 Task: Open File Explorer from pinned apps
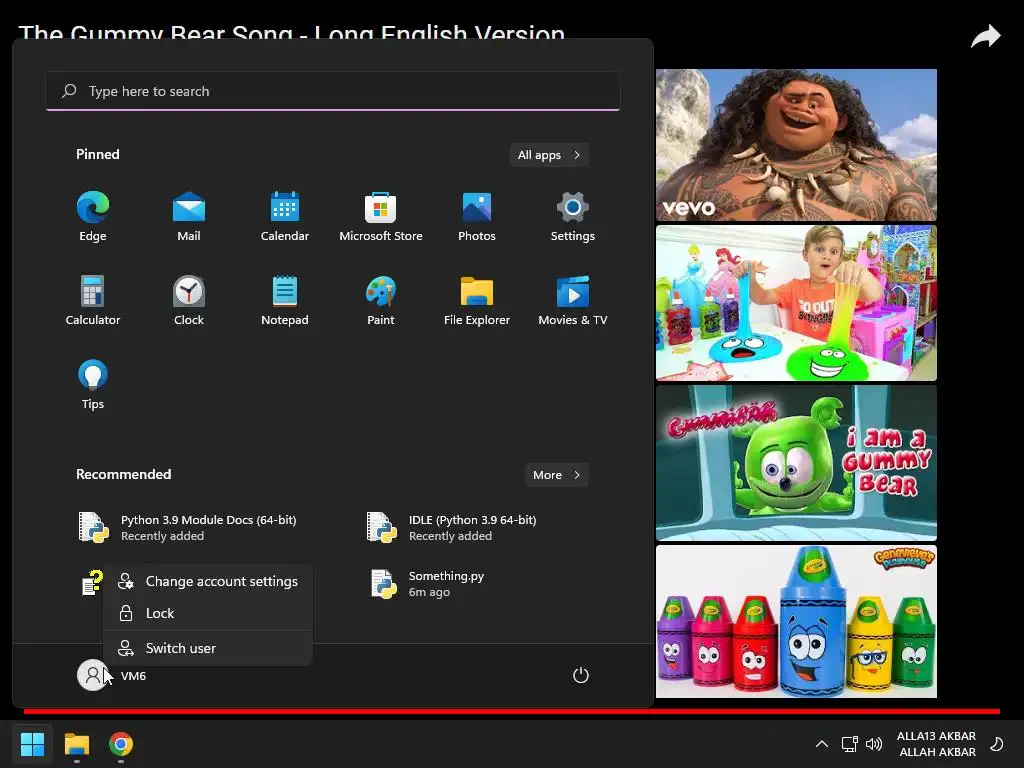(x=477, y=300)
